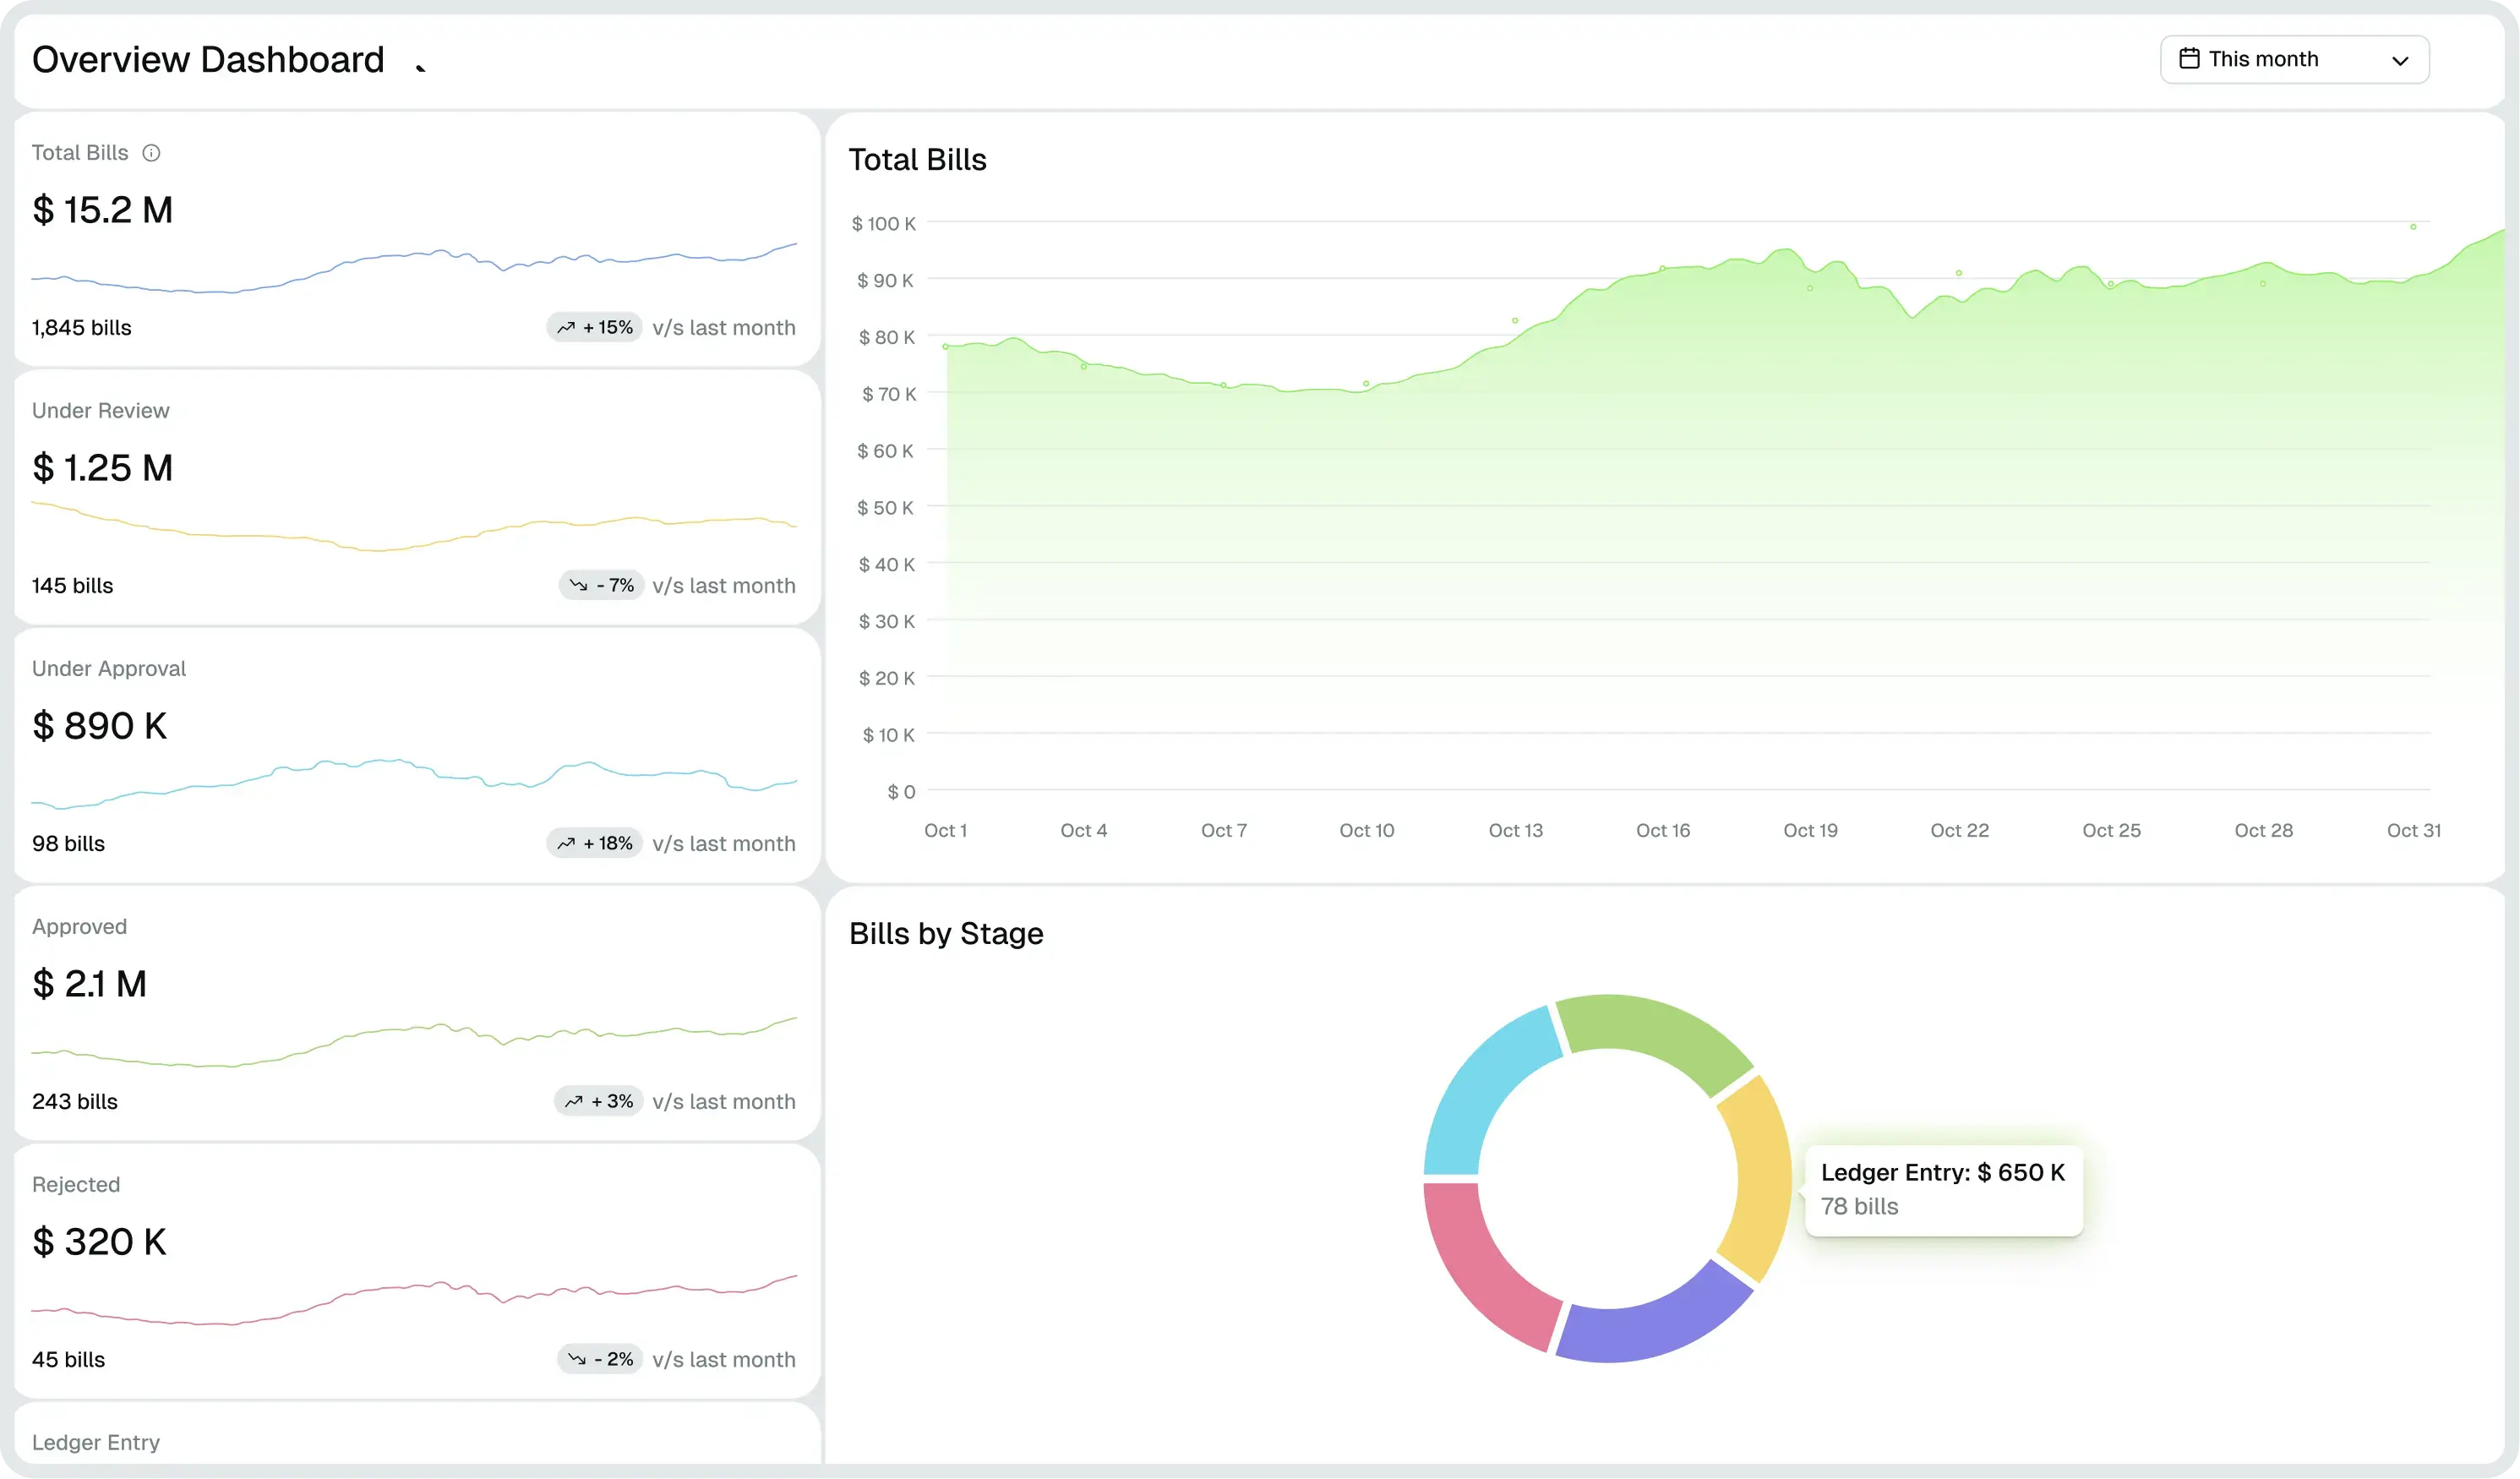The image size is (2520, 1479).
Task: Click the calendar icon in date selector
Action: [2189, 59]
